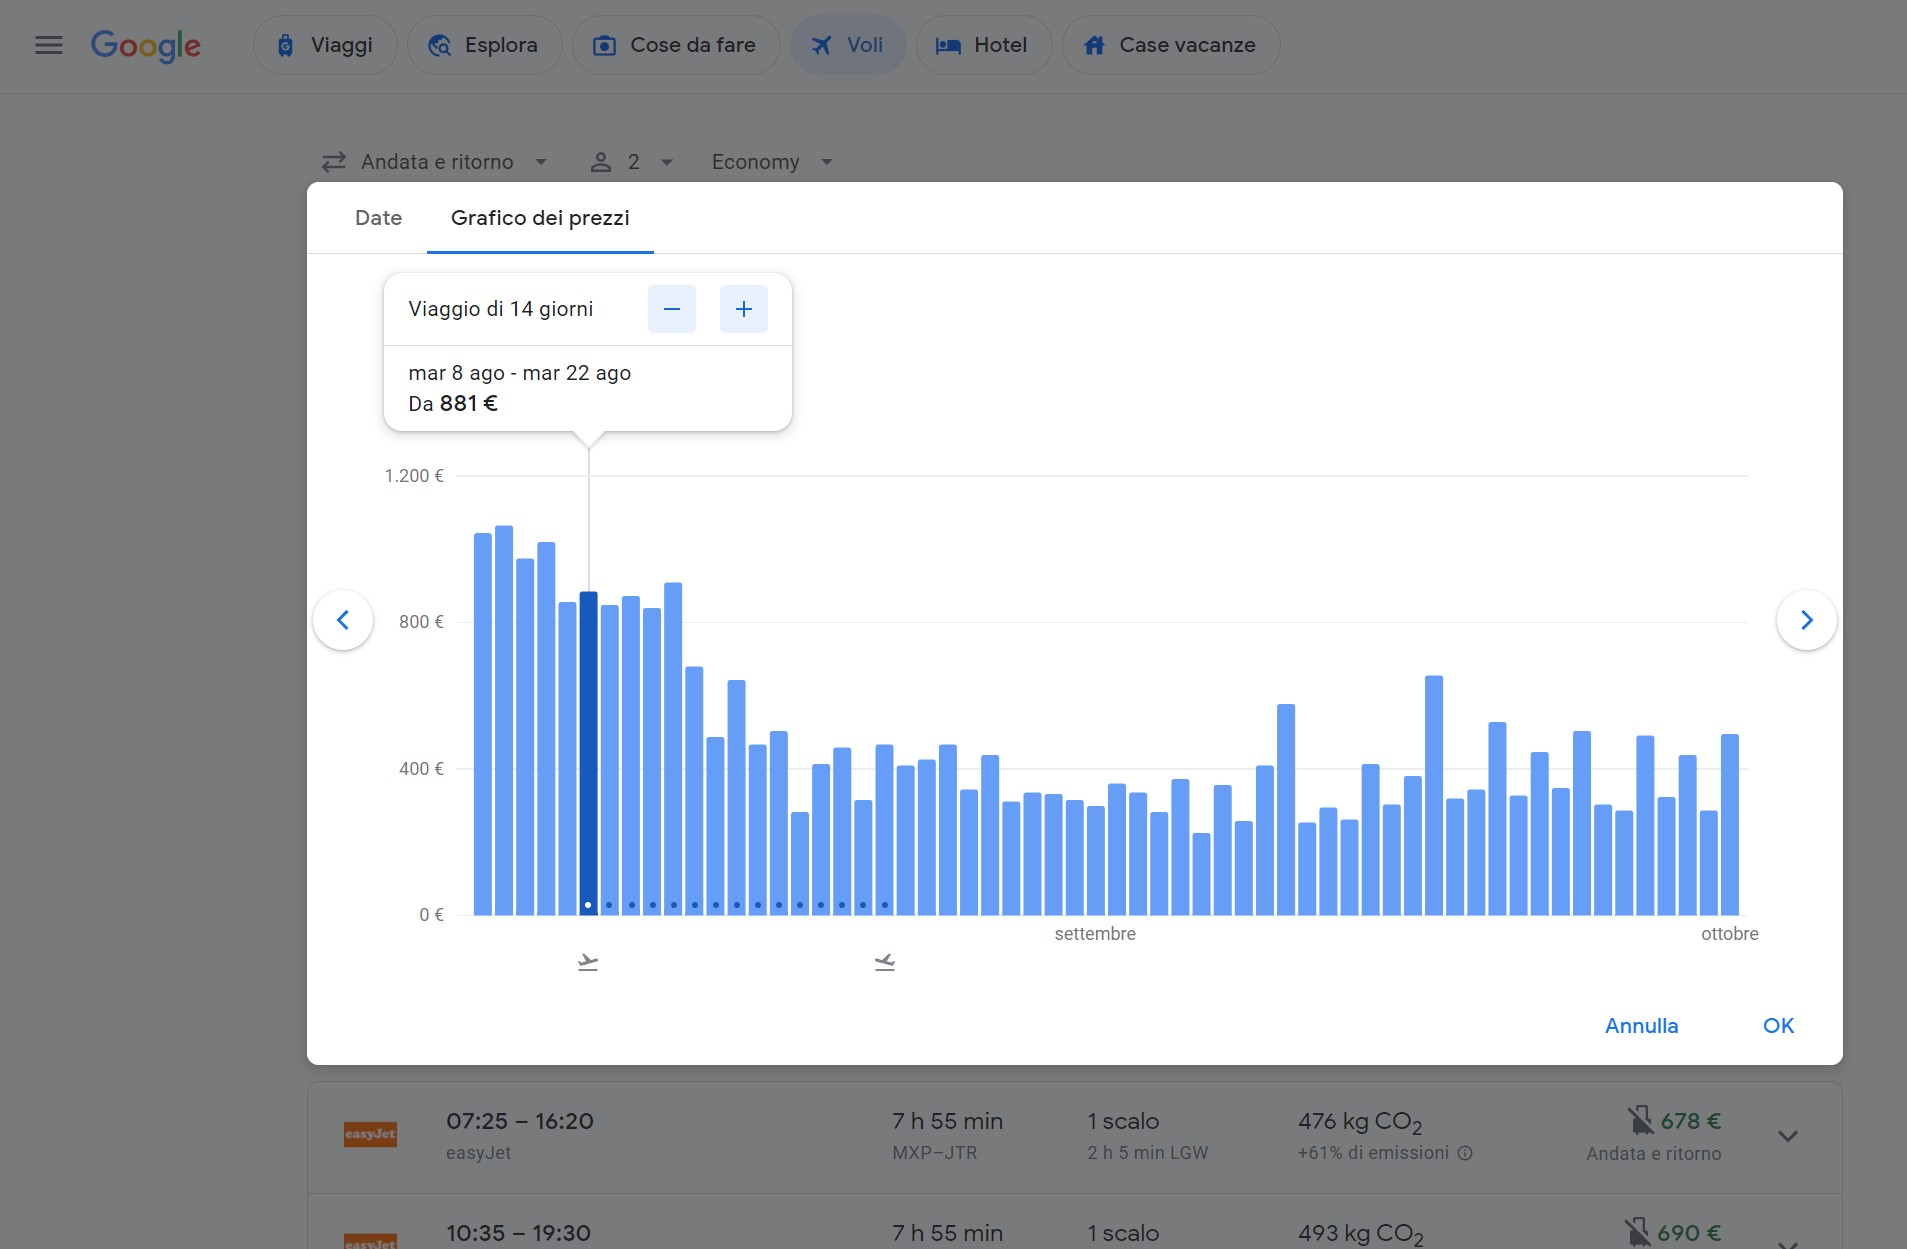
Task: Click the CO2 emissions info icon
Action: (1466, 1153)
